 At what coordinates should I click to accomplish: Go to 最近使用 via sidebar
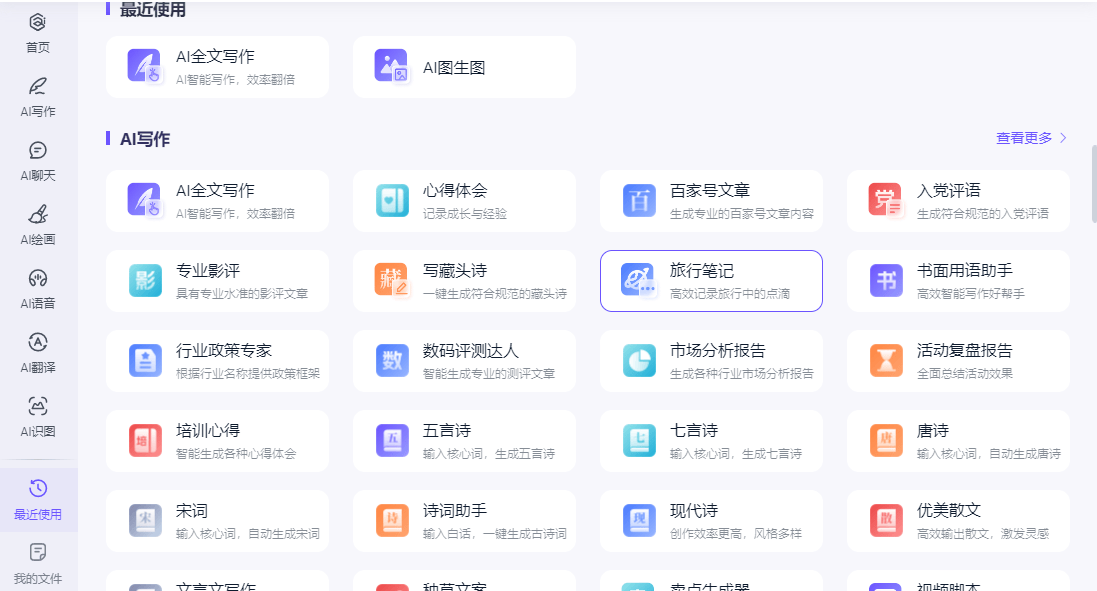coord(37,501)
